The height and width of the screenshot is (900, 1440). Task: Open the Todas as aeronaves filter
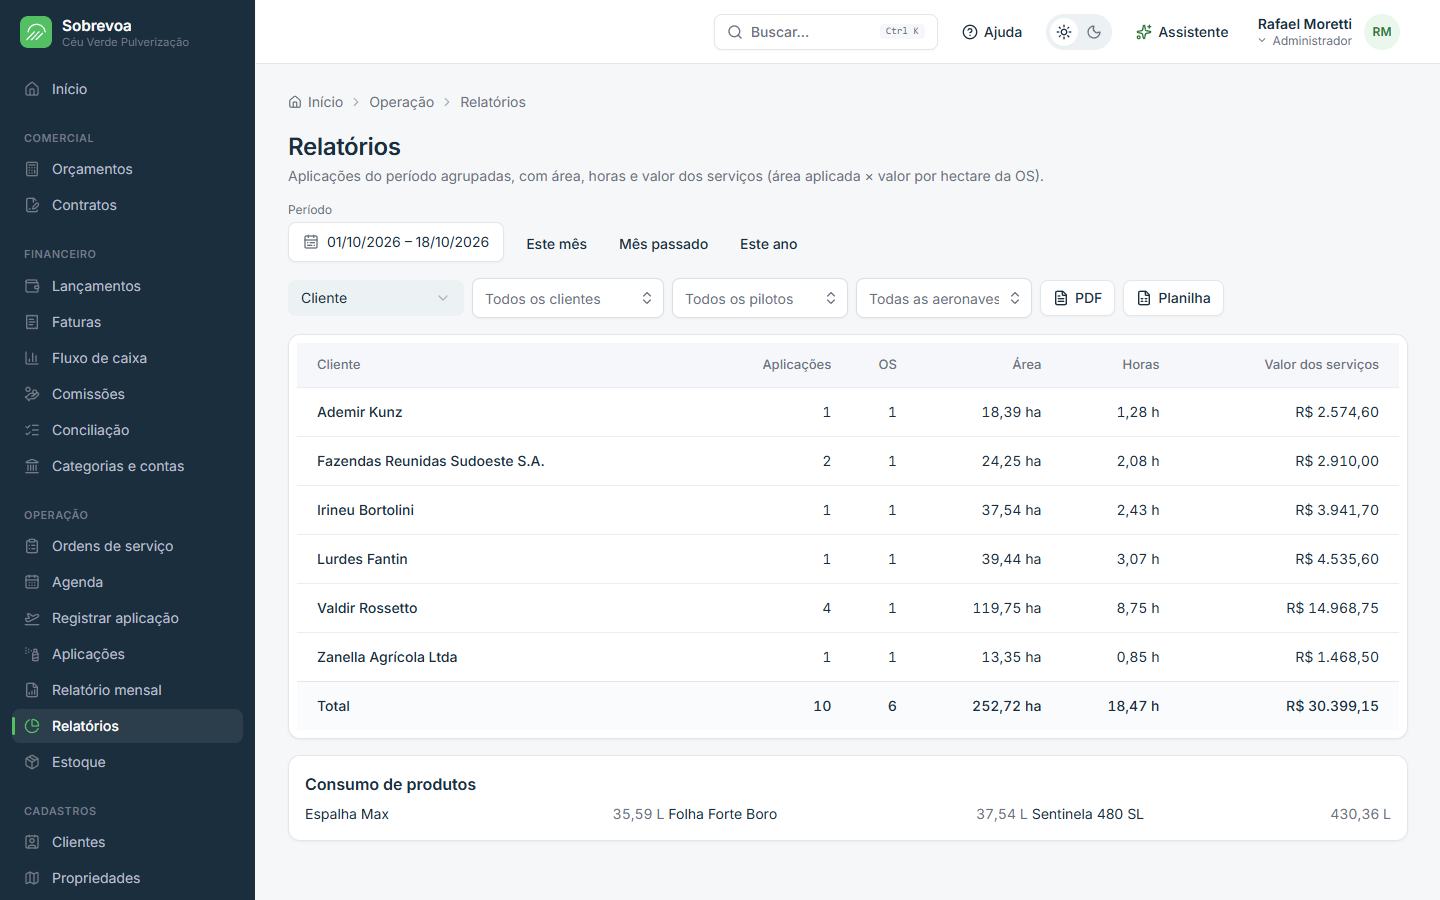[x=944, y=298]
